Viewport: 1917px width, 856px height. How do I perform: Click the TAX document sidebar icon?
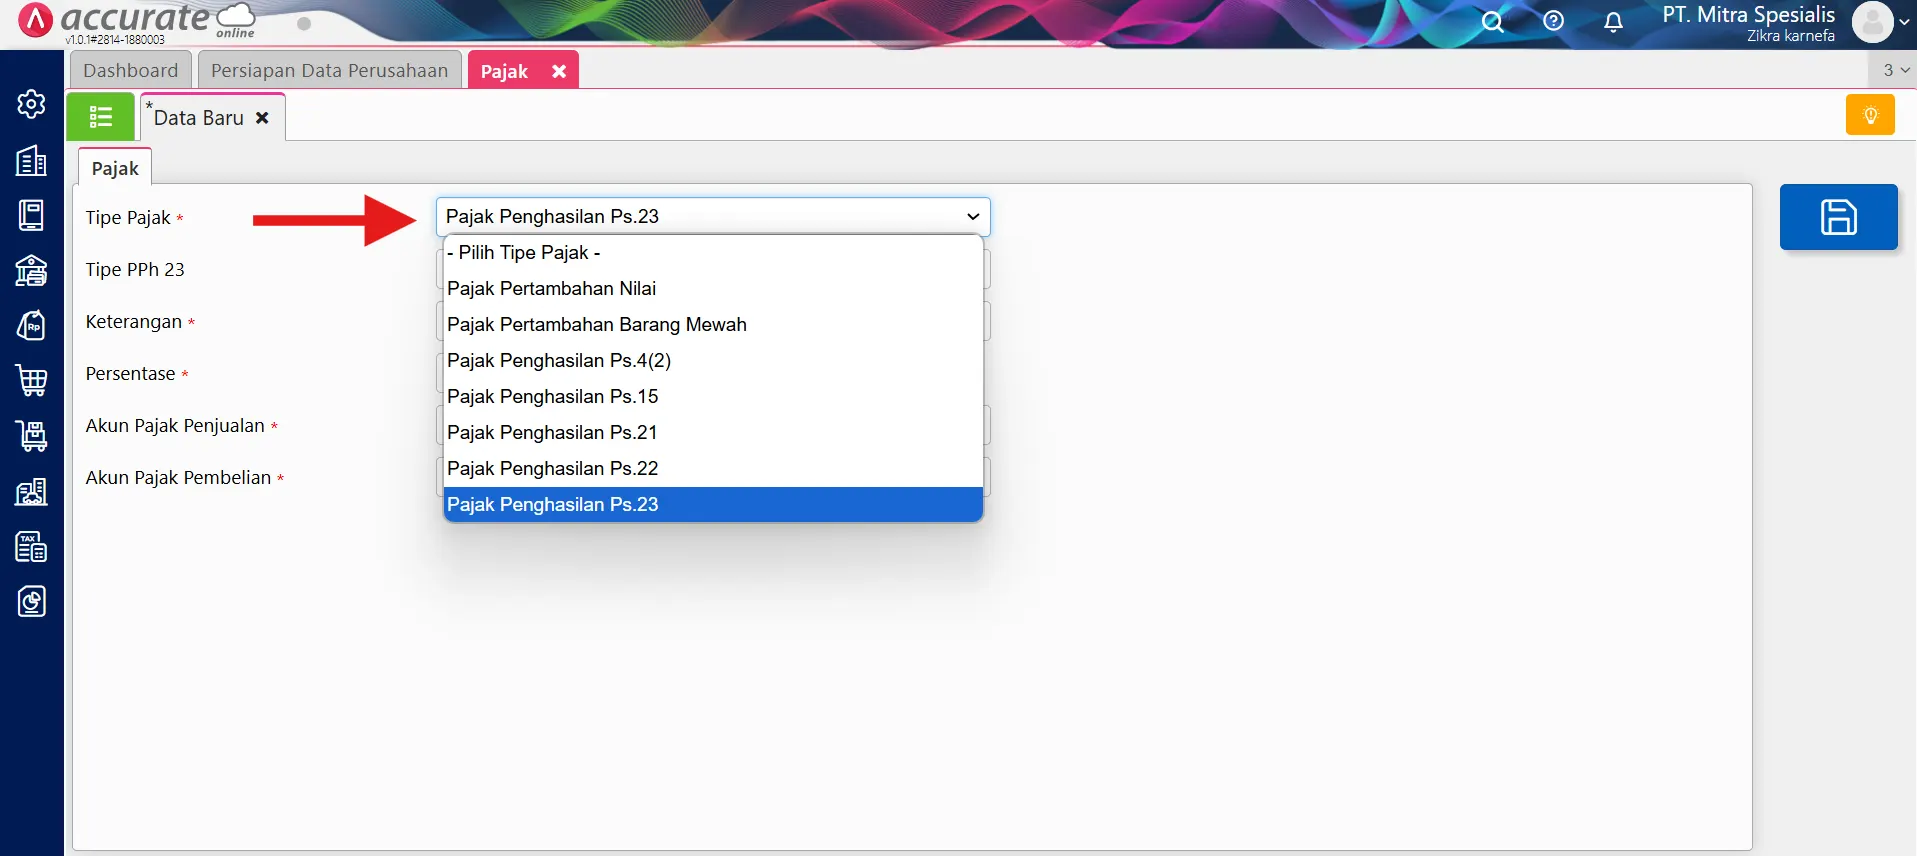coord(31,547)
